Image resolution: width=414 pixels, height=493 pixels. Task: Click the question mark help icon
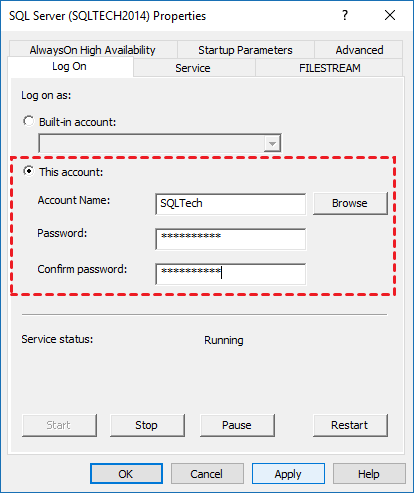pyautogui.click(x=345, y=15)
